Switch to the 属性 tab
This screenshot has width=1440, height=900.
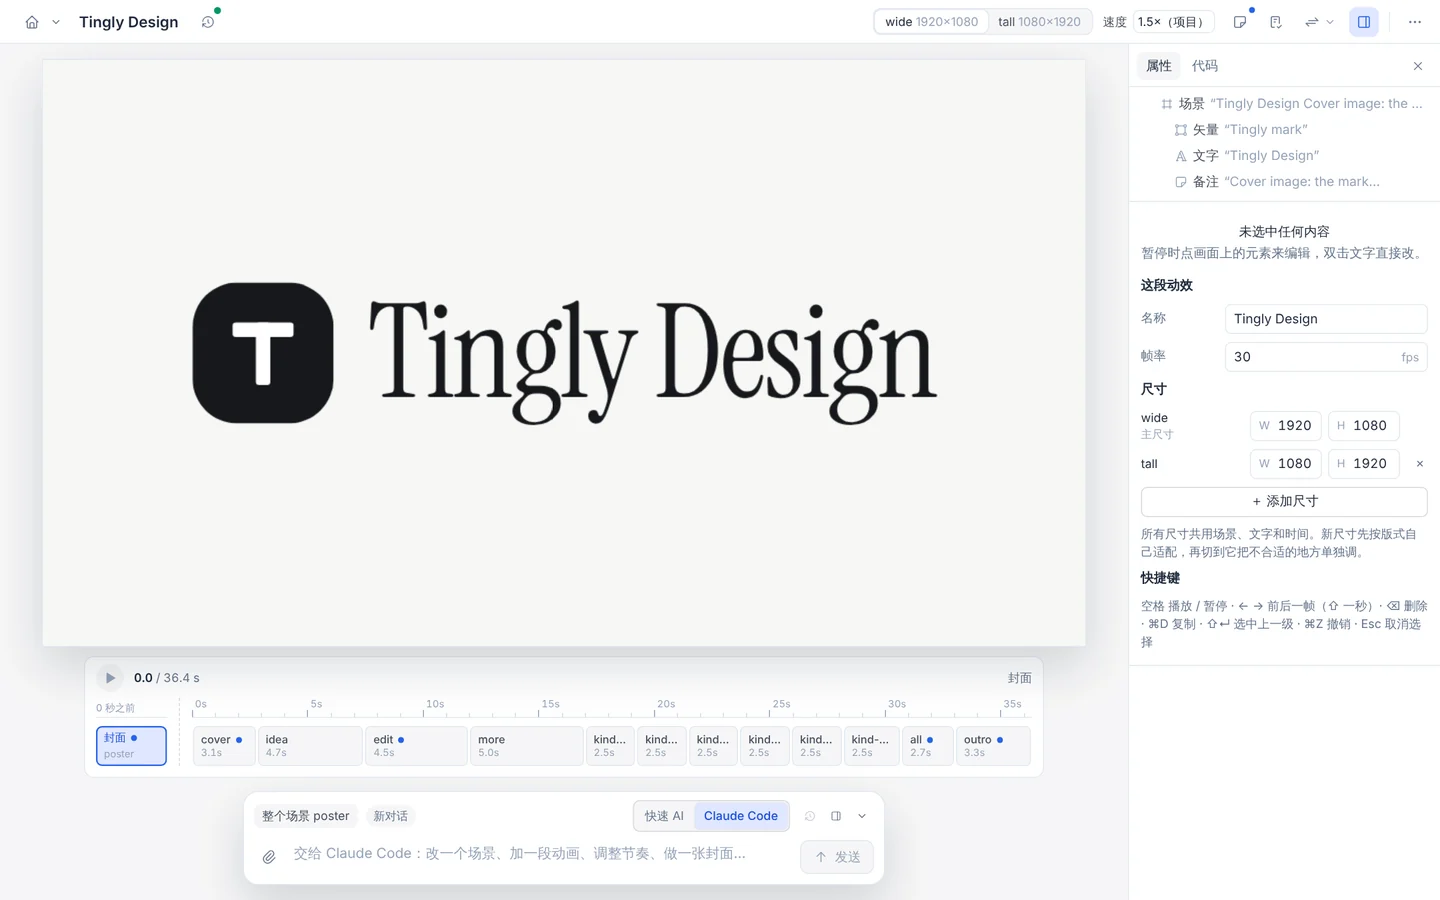click(1159, 66)
